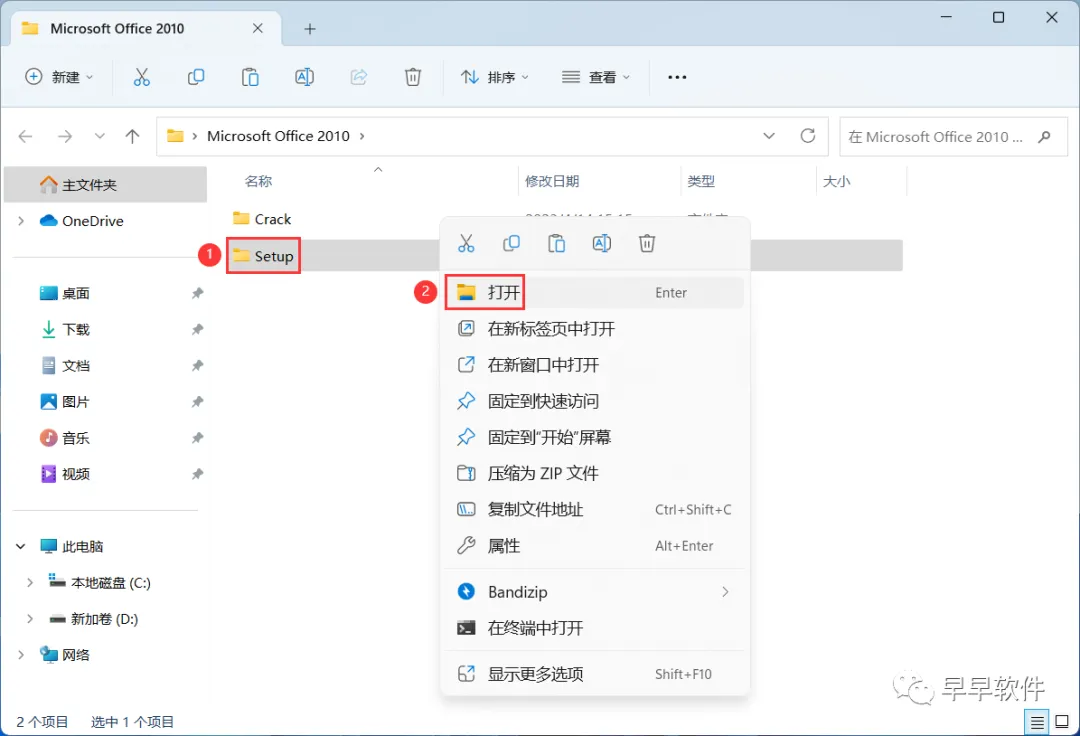1080x736 pixels.
Task: Sort by 修改日期 column header
Action: [x=552, y=182]
